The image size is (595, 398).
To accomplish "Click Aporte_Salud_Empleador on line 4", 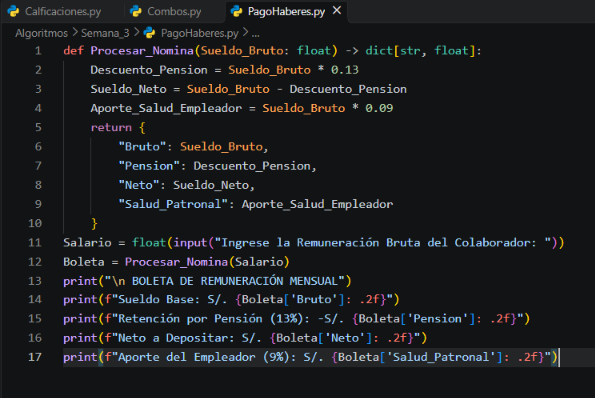I will 166,108.
